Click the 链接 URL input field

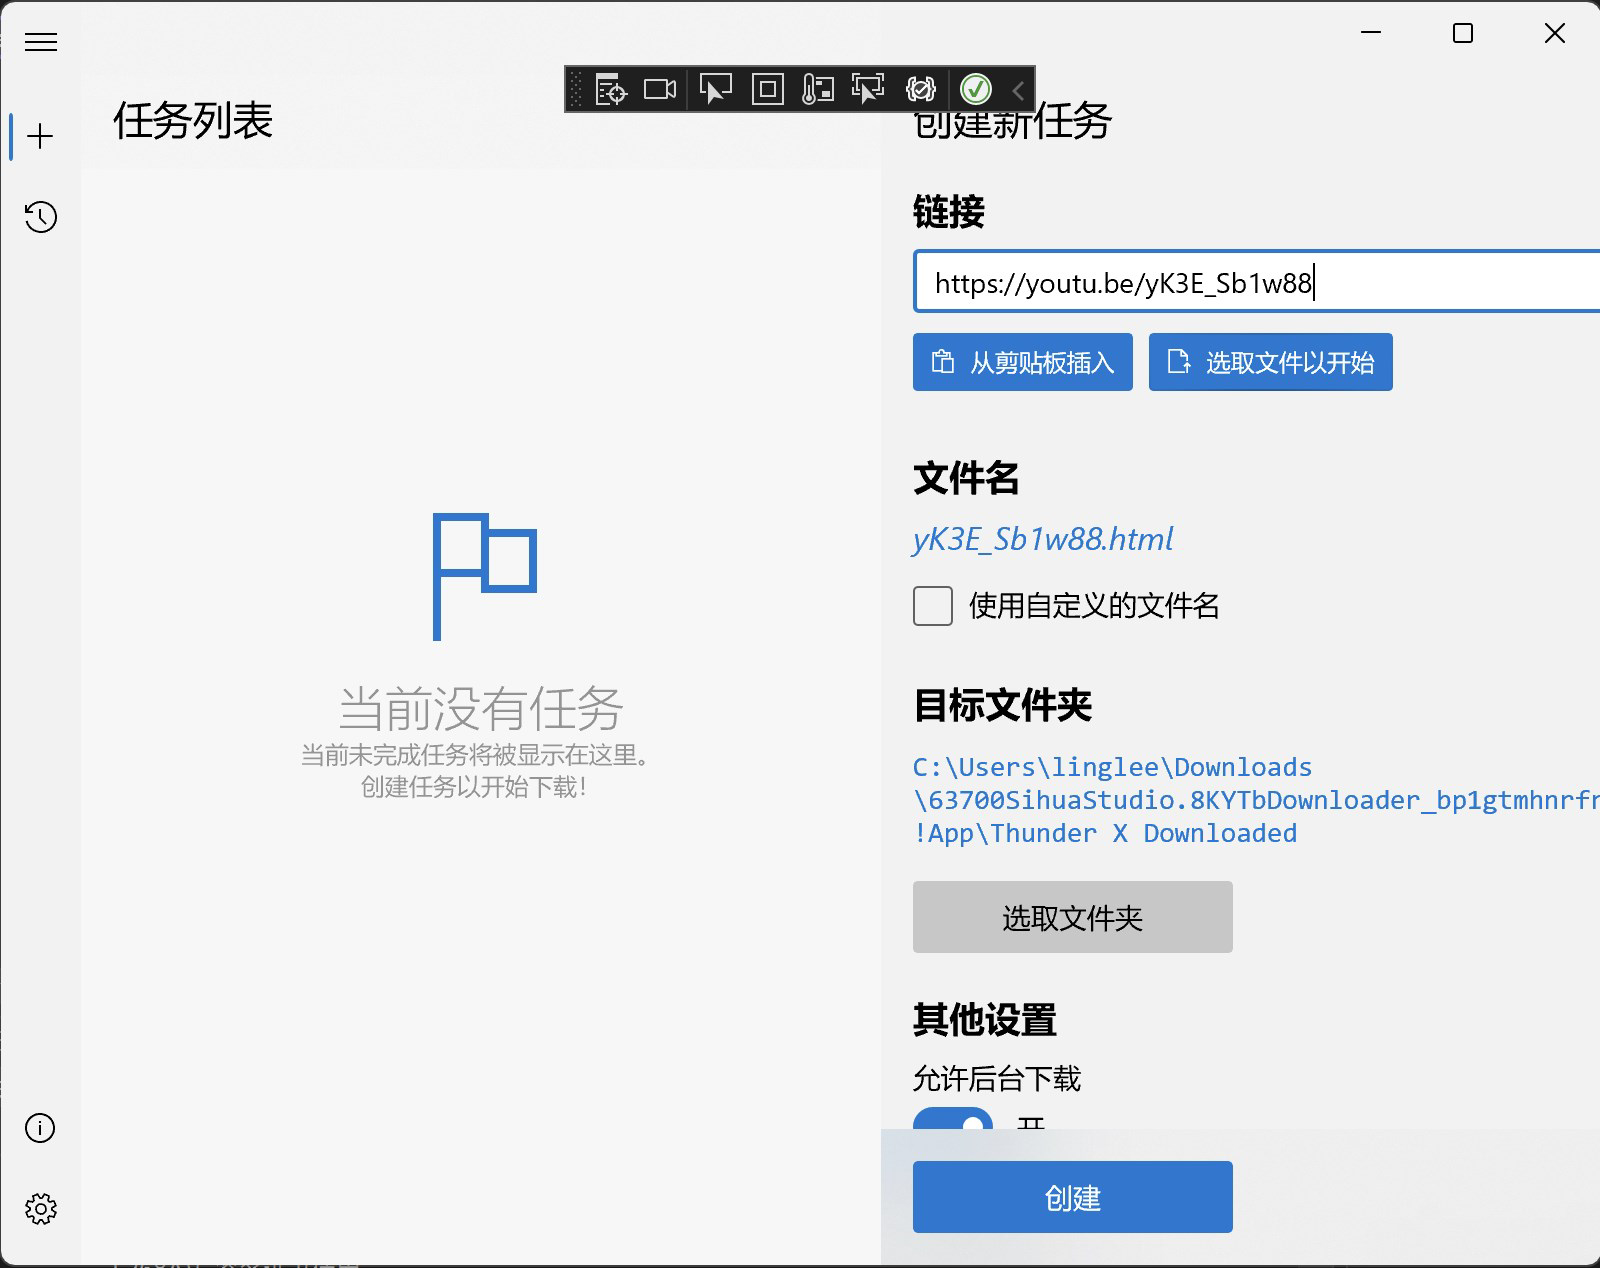pyautogui.click(x=1250, y=282)
